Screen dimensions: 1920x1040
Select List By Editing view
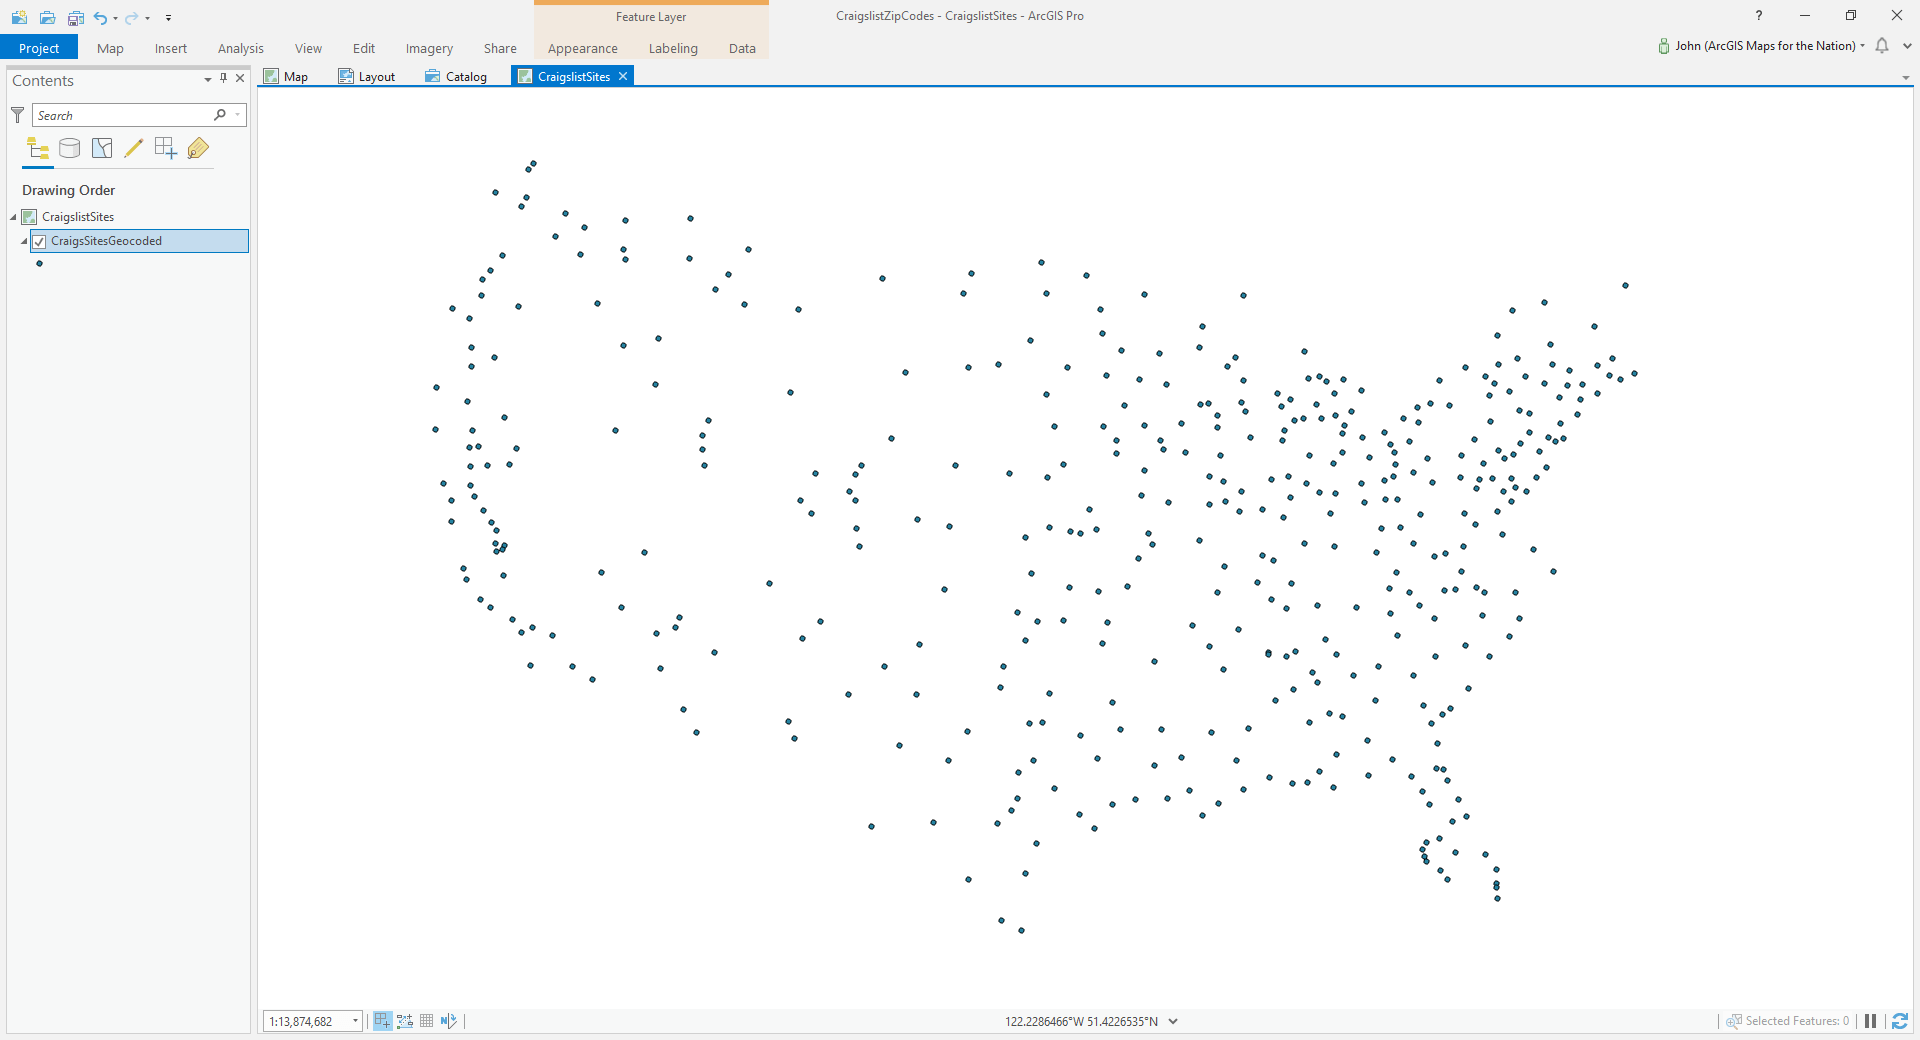point(134,149)
